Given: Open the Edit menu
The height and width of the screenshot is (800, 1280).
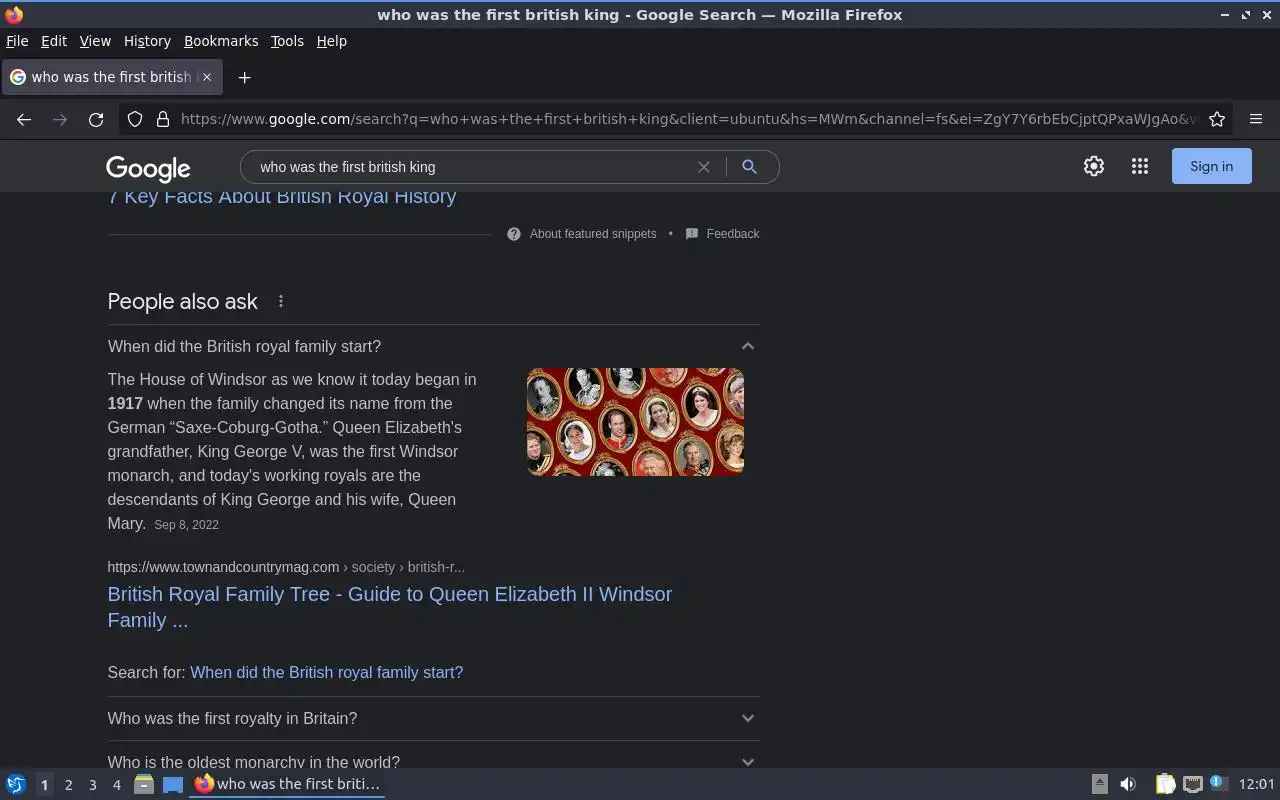Looking at the screenshot, I should coord(54,41).
